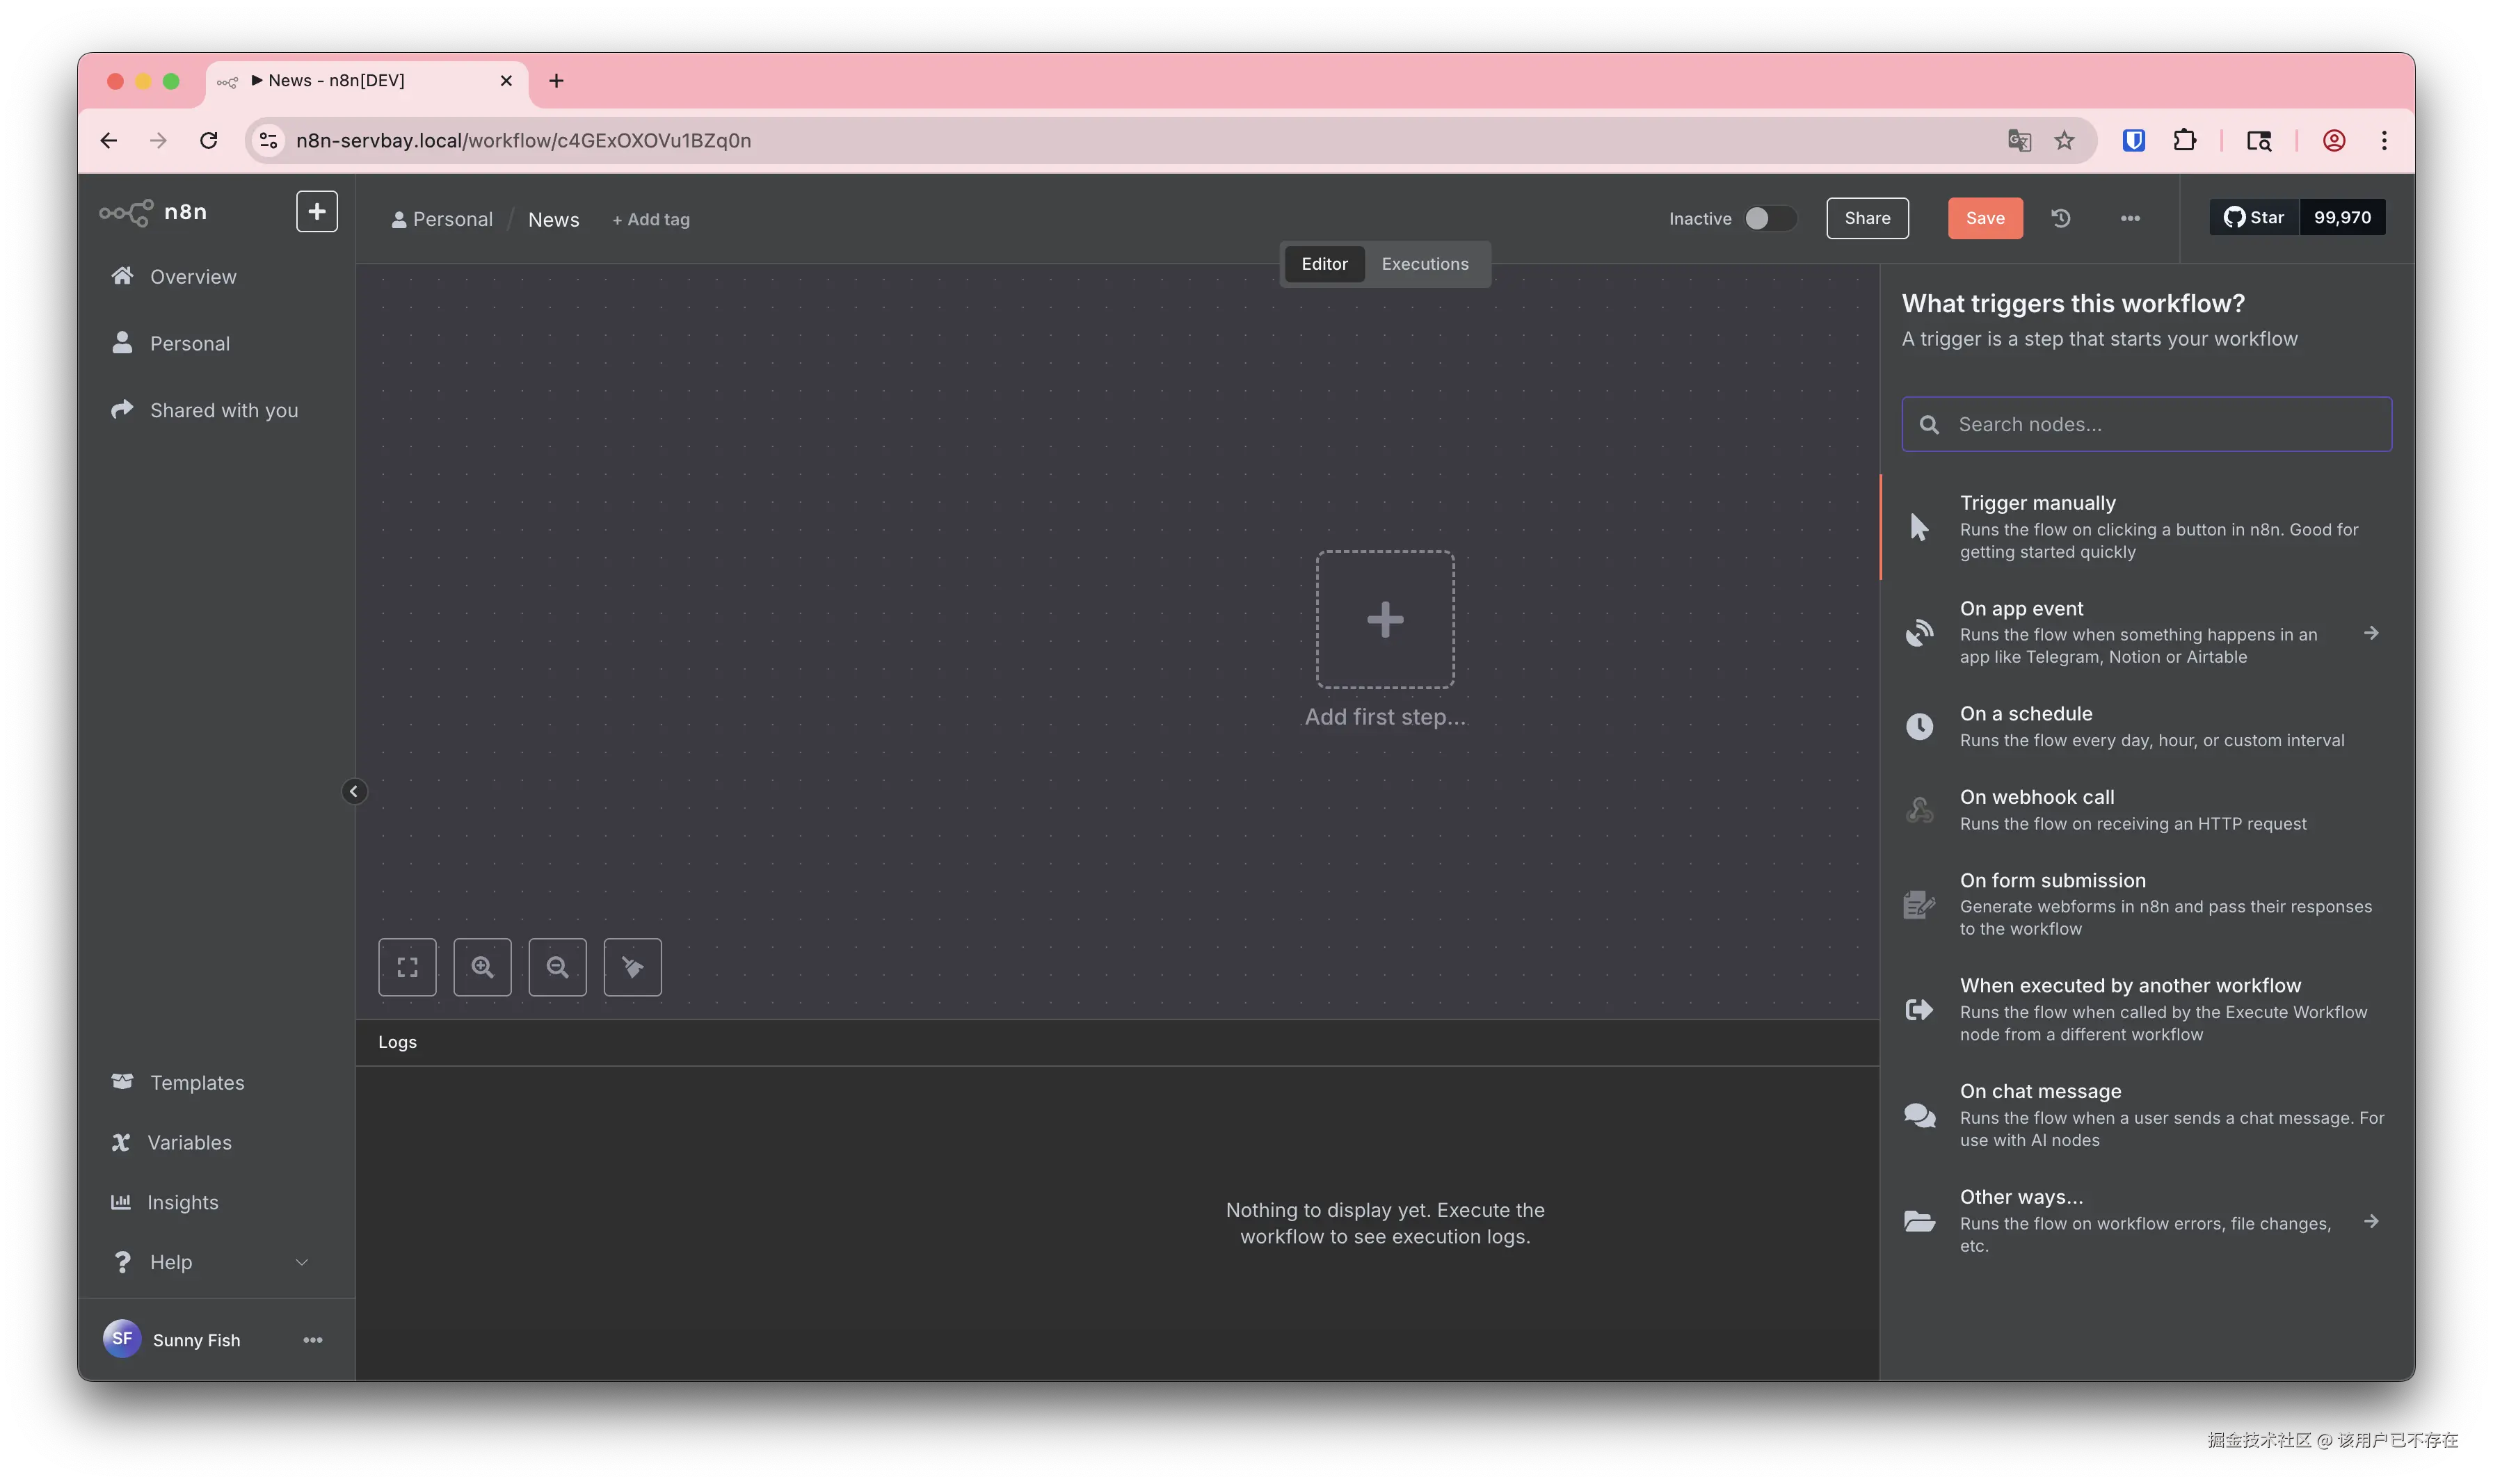Click the zoom to fit canvas icon
The image size is (2493, 1484).
(x=407, y=967)
